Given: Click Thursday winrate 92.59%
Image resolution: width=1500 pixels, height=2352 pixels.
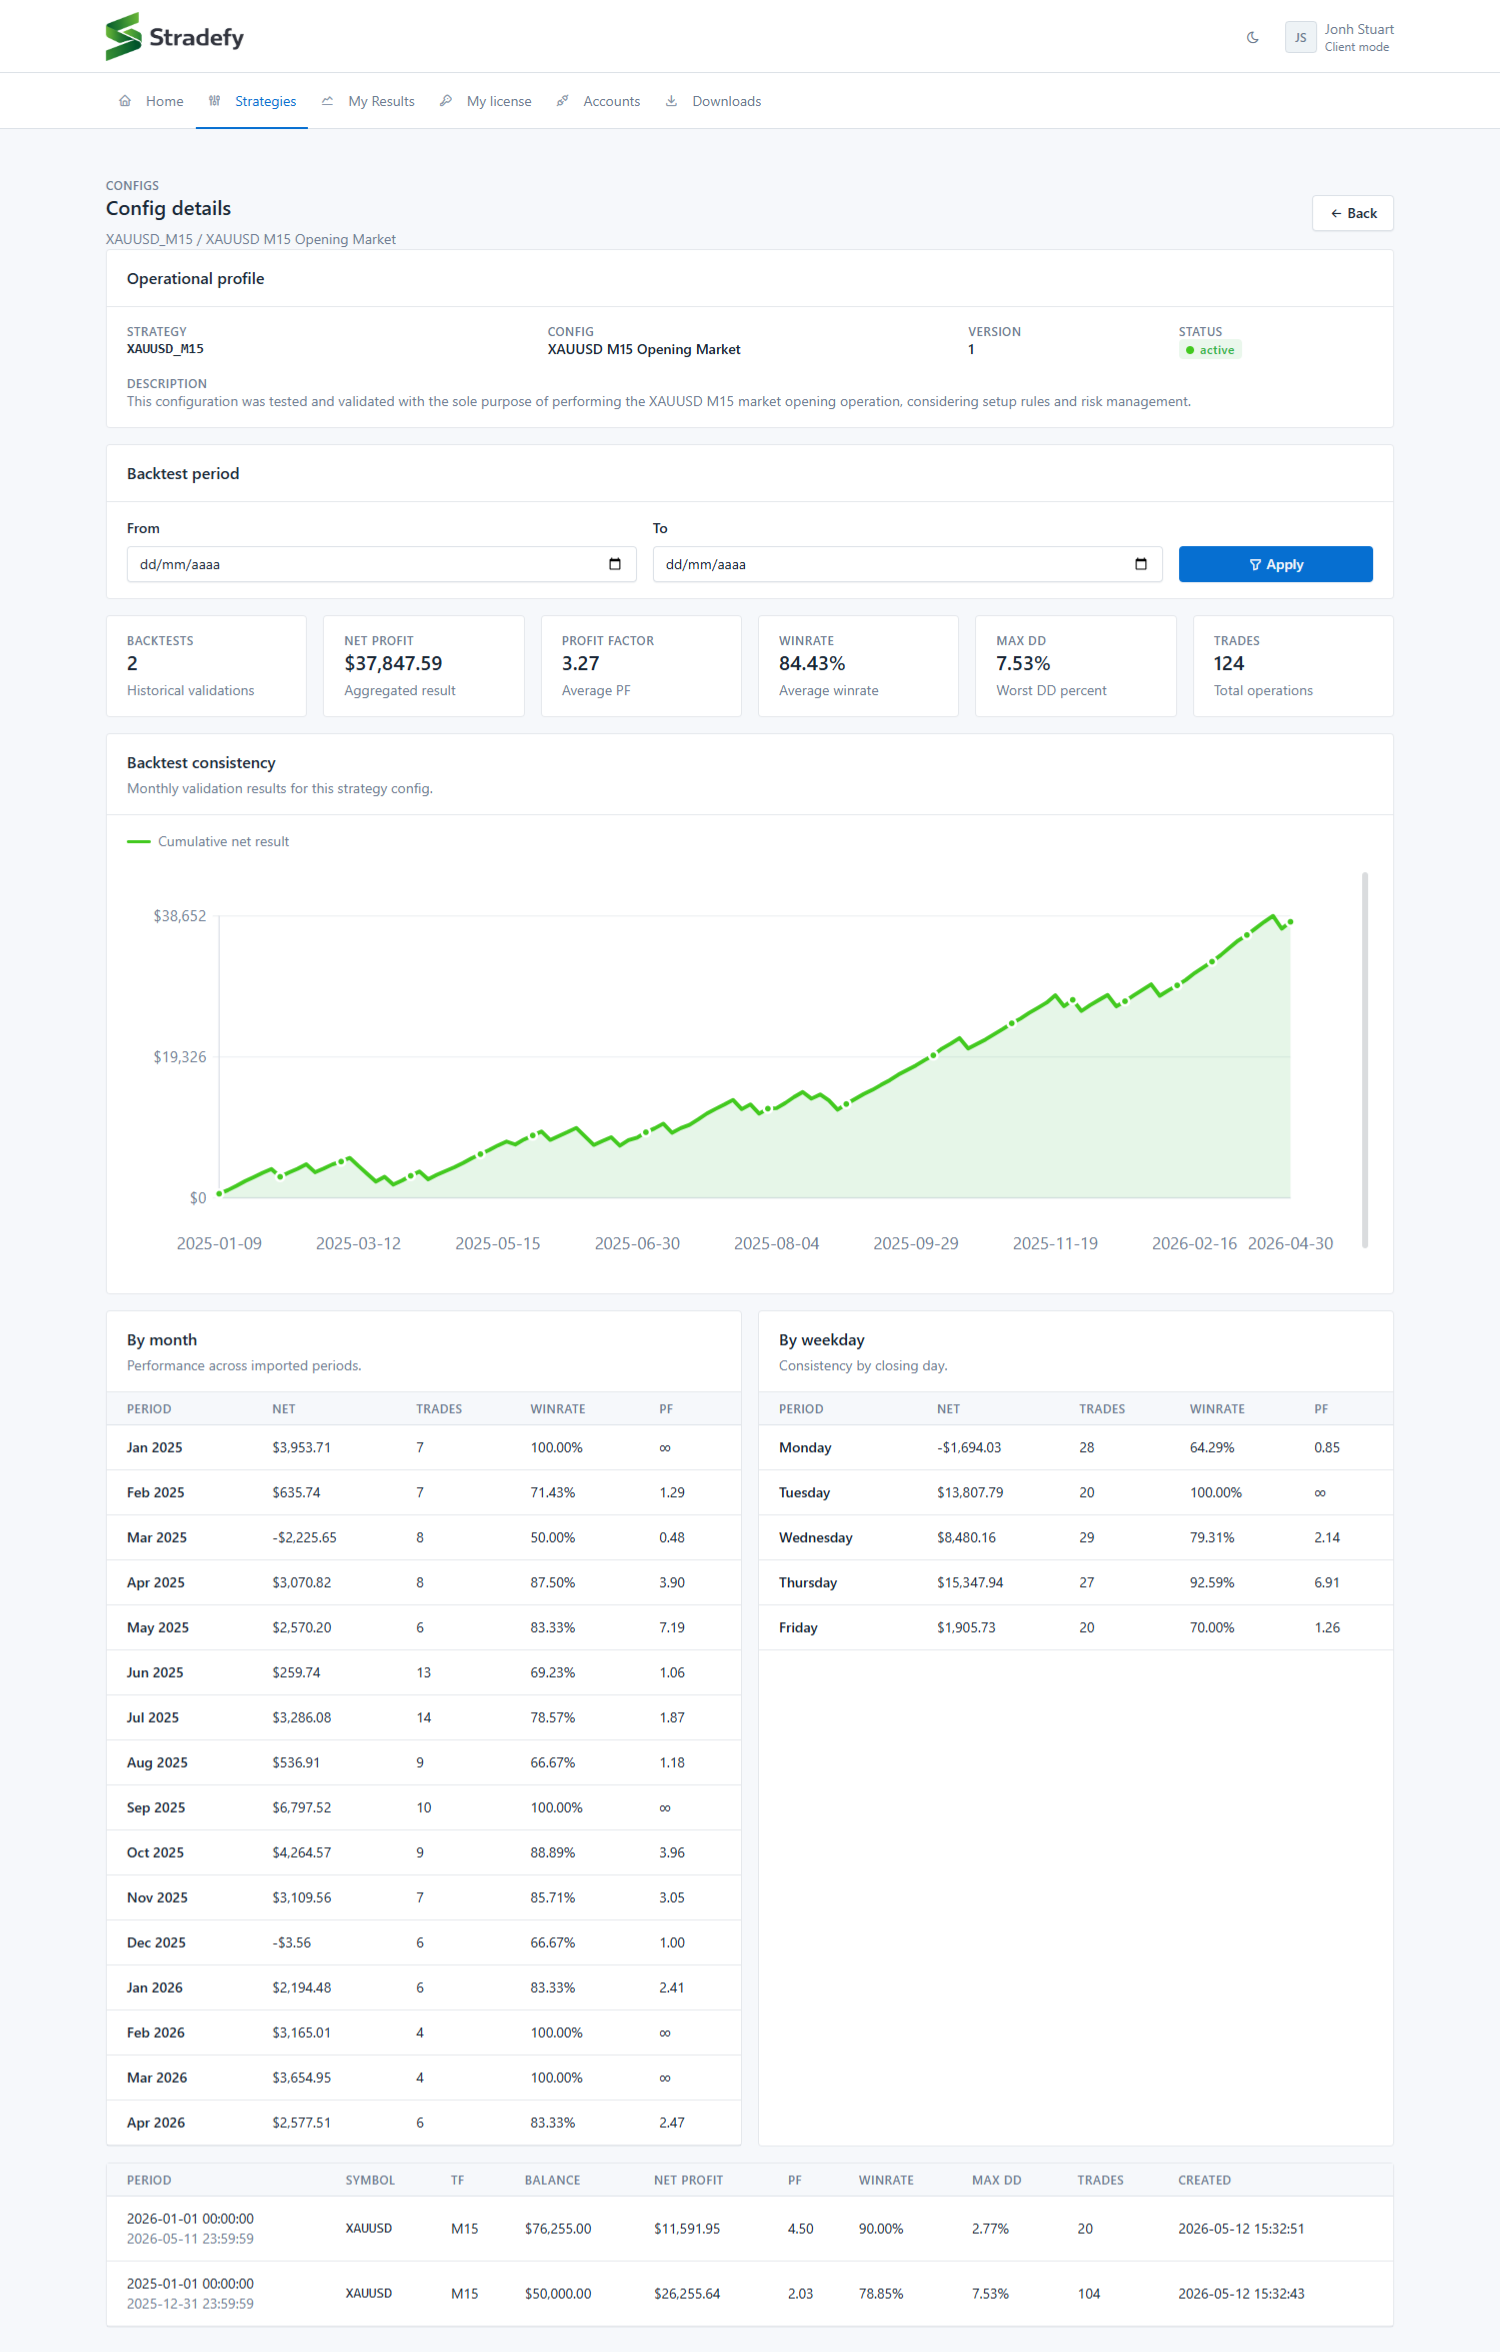Looking at the screenshot, I should 1212,1583.
